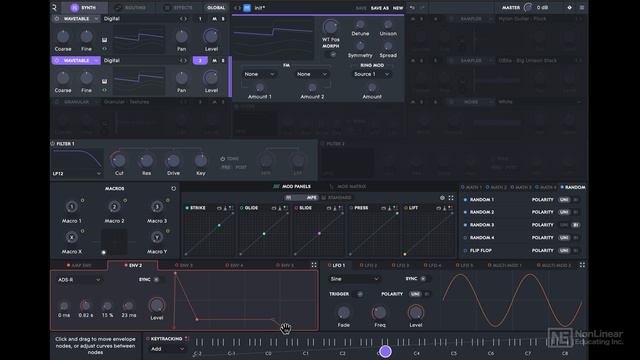Click the keyboard icon in oscillator 1
Image resolution: width=640 pixels, height=360 pixels.
click(x=104, y=40)
